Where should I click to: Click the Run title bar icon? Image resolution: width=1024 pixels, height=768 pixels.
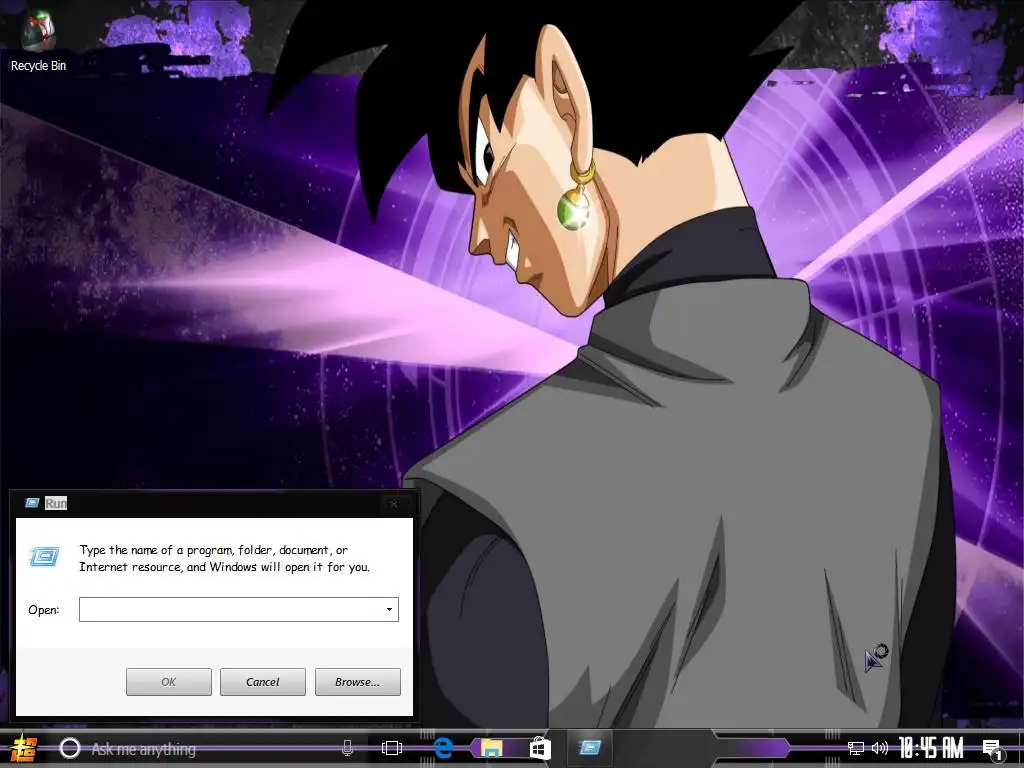31,503
